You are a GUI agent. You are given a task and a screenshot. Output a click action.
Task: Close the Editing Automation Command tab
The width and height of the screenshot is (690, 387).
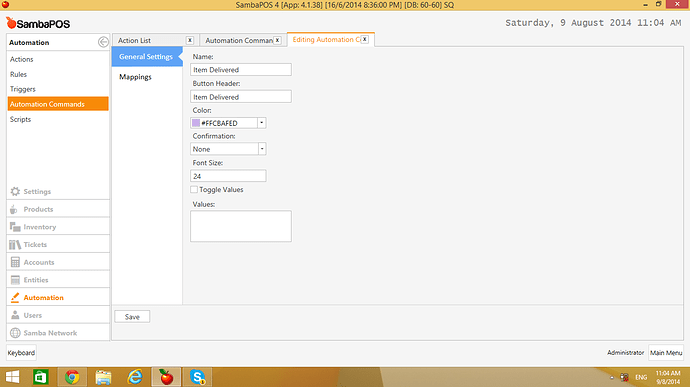[x=364, y=39]
